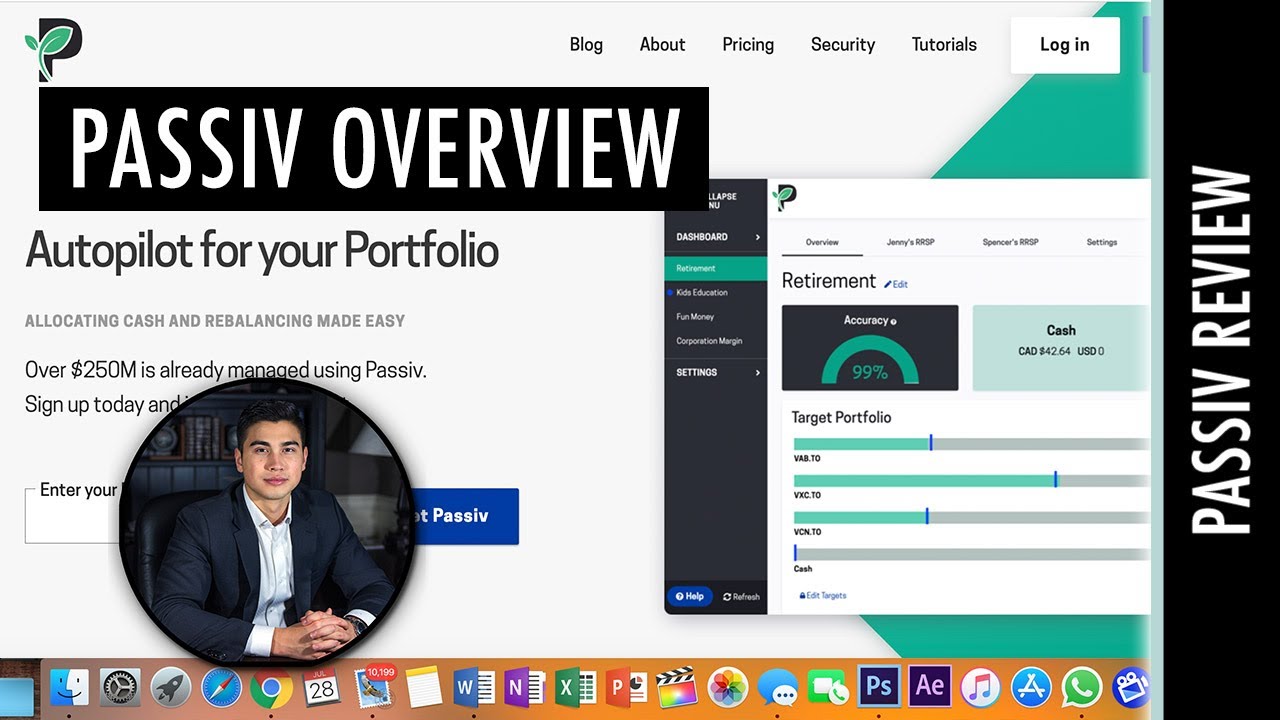This screenshot has width=1280, height=720.
Task: Open the App Store from the dock
Action: pos(1031,687)
